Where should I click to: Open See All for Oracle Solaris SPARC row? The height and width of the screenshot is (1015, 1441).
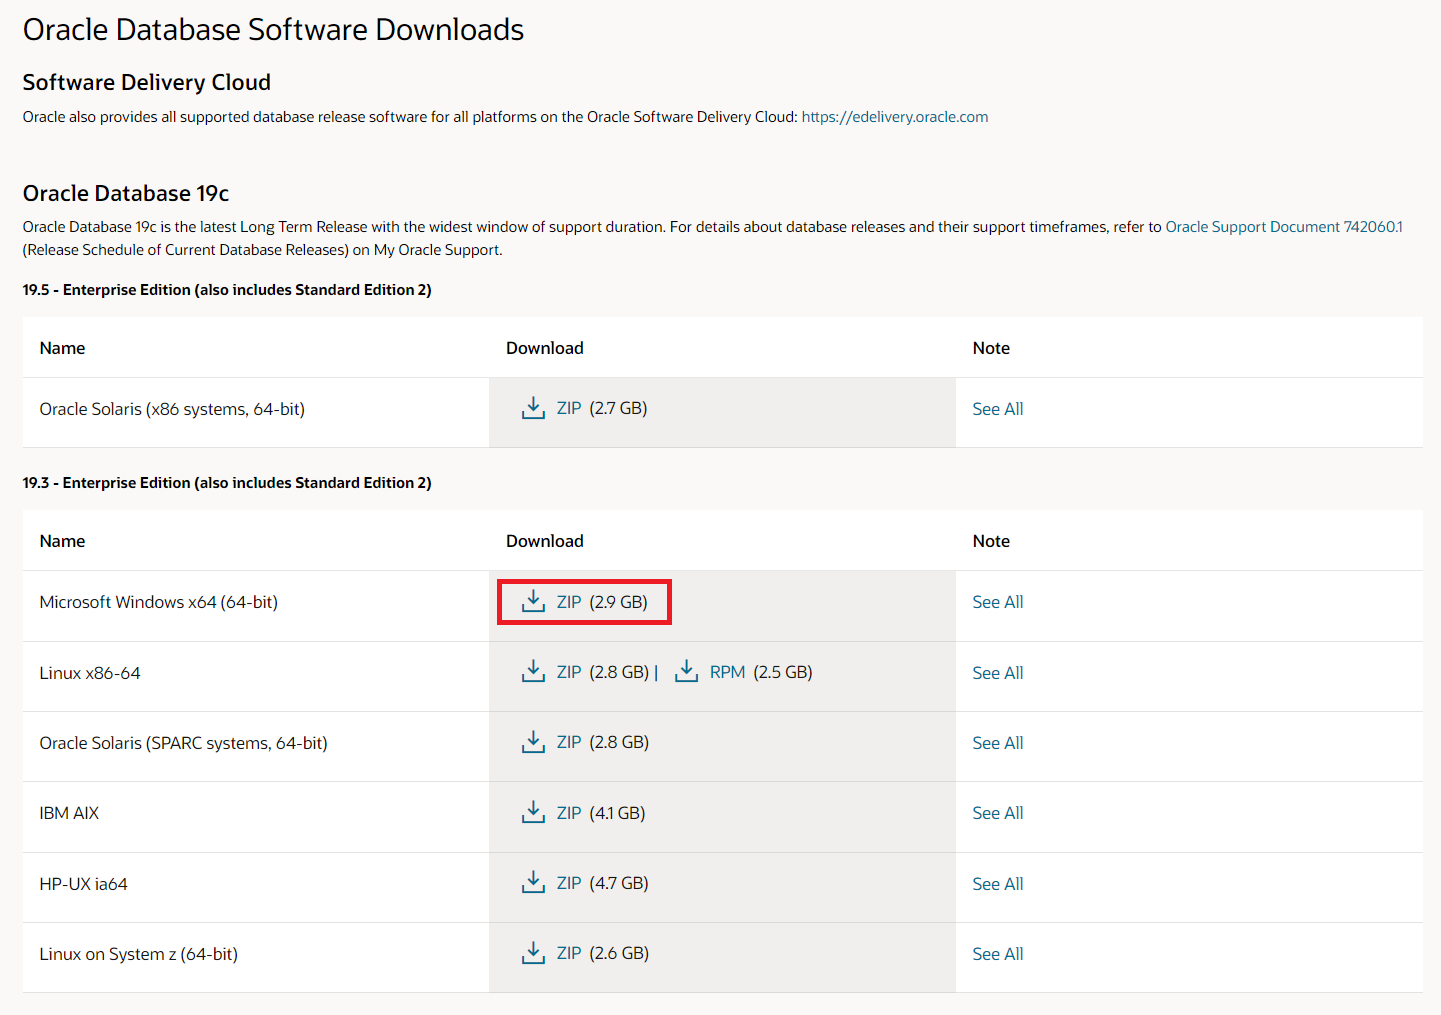coord(998,743)
